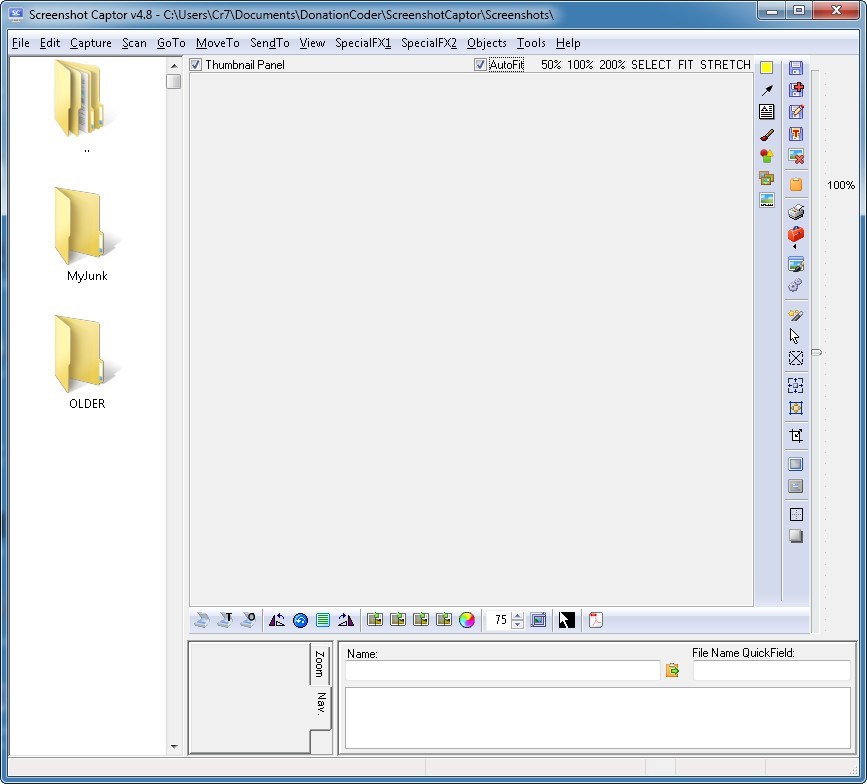Disable the AutoFit checkbox
This screenshot has height=784, width=867.
(x=481, y=64)
